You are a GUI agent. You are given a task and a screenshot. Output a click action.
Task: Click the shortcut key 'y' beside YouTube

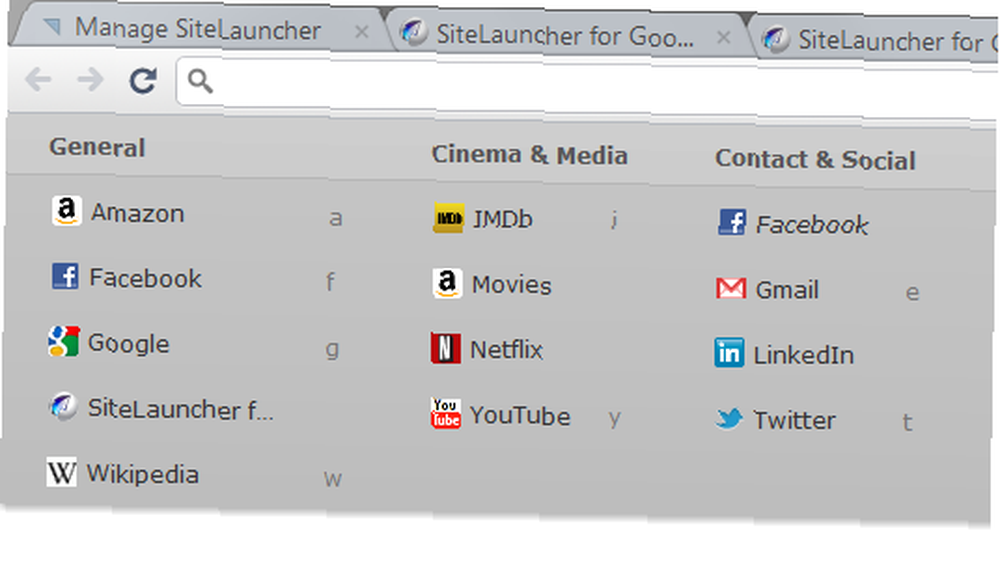coord(614,419)
